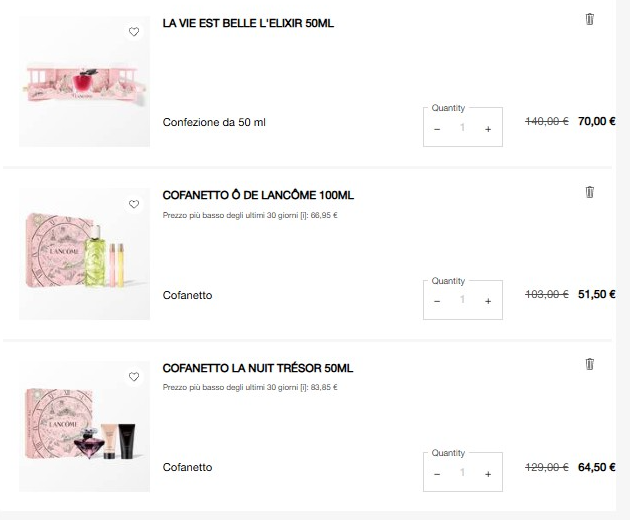
Task: Toggle wishlist heart on Ô de Lancôme set
Action: (x=134, y=204)
